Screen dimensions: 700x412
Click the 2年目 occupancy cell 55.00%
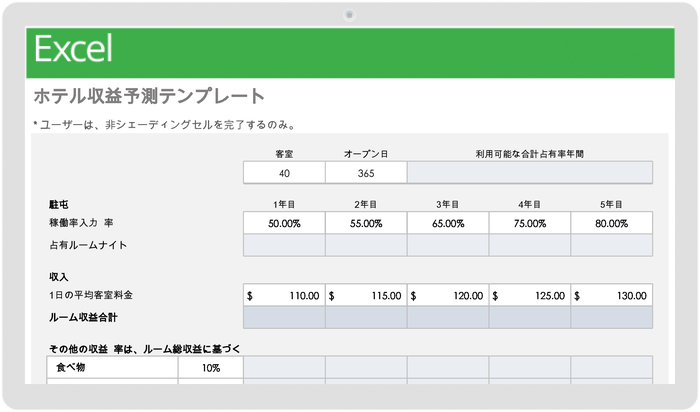(366, 223)
